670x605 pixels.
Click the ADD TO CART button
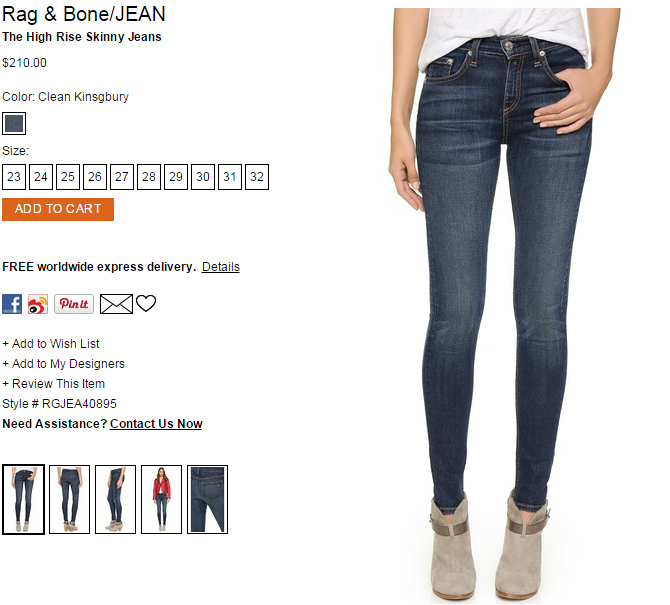point(58,209)
